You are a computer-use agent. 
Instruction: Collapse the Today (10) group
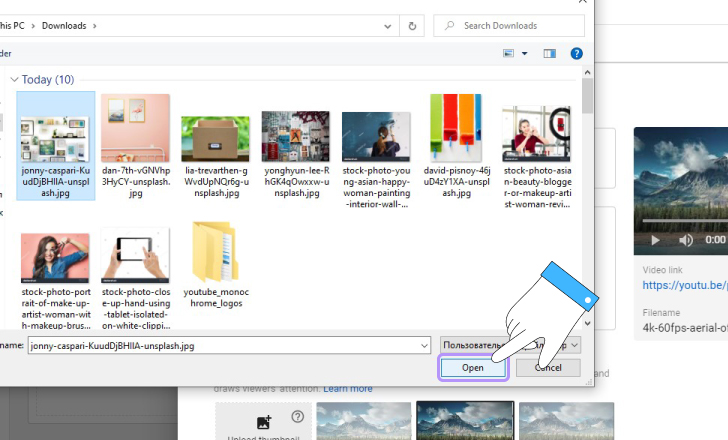[14, 80]
